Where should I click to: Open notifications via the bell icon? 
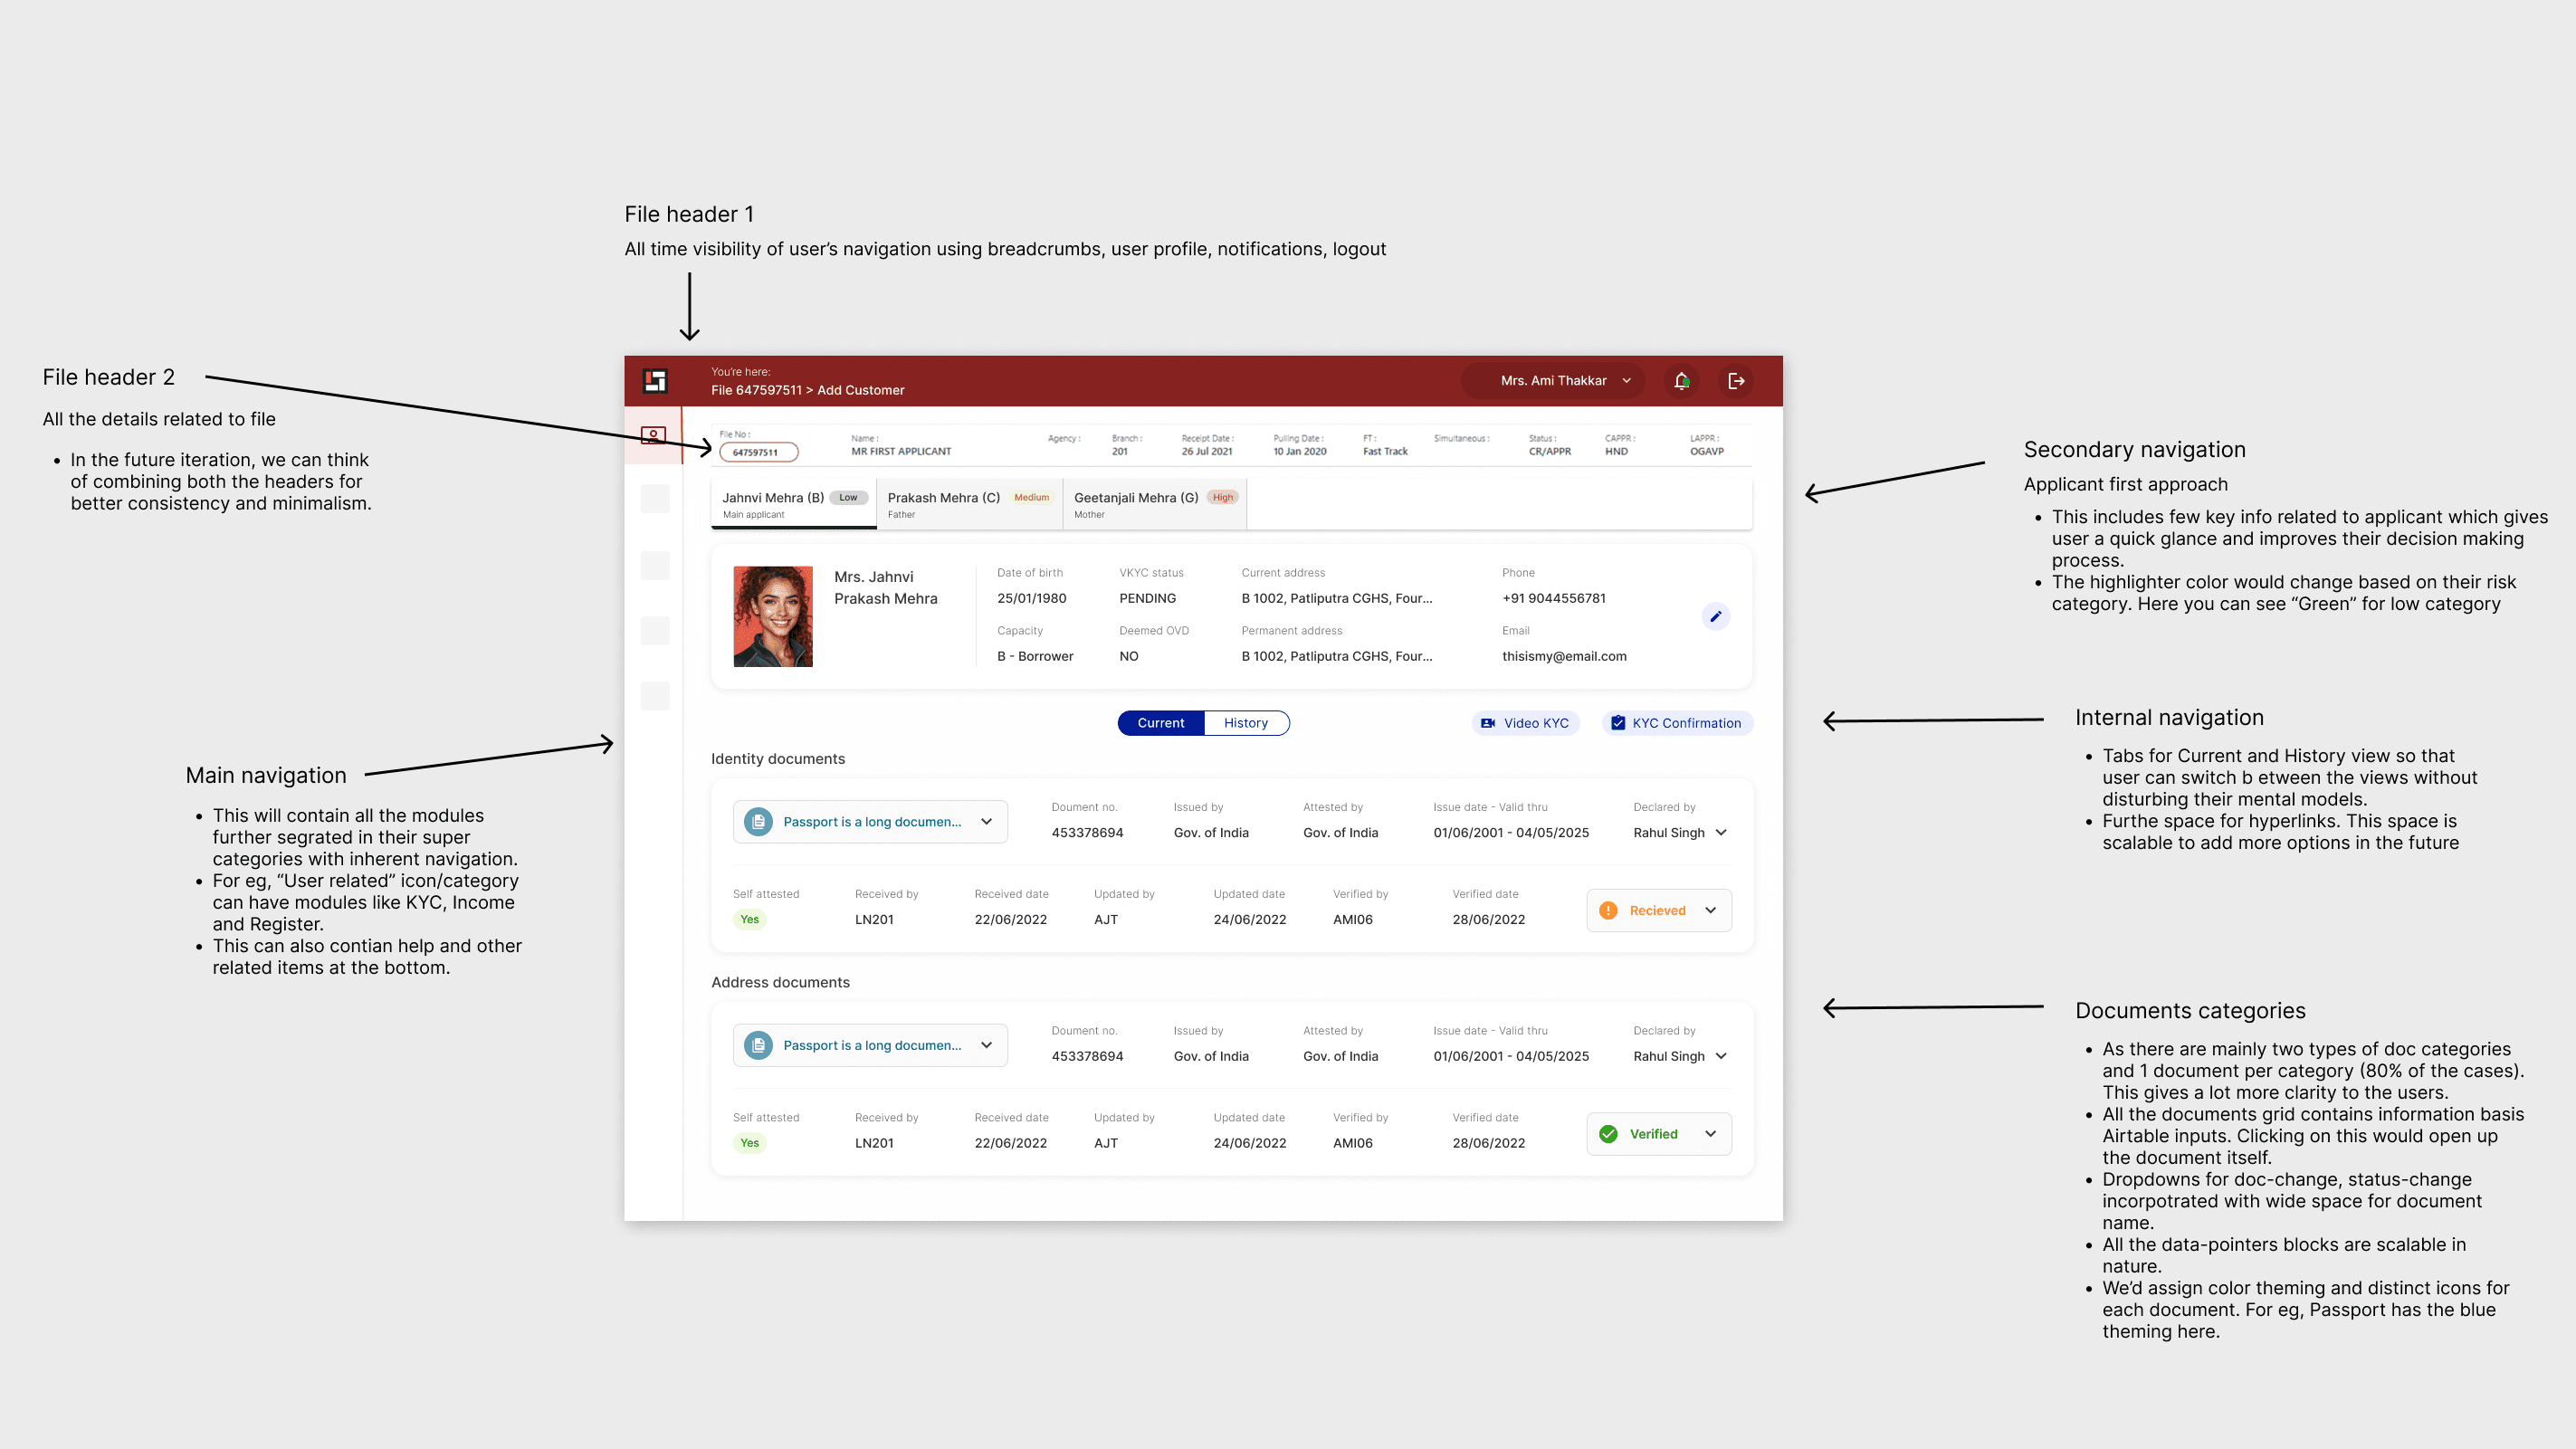pyautogui.click(x=1681, y=380)
